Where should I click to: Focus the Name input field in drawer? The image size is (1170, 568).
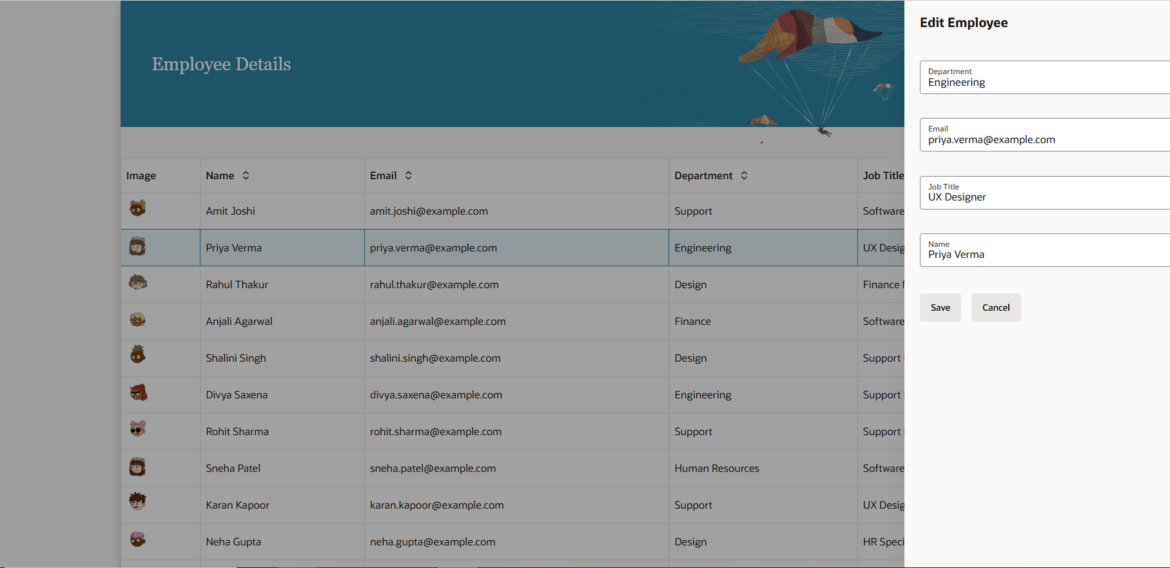[x=1045, y=250]
